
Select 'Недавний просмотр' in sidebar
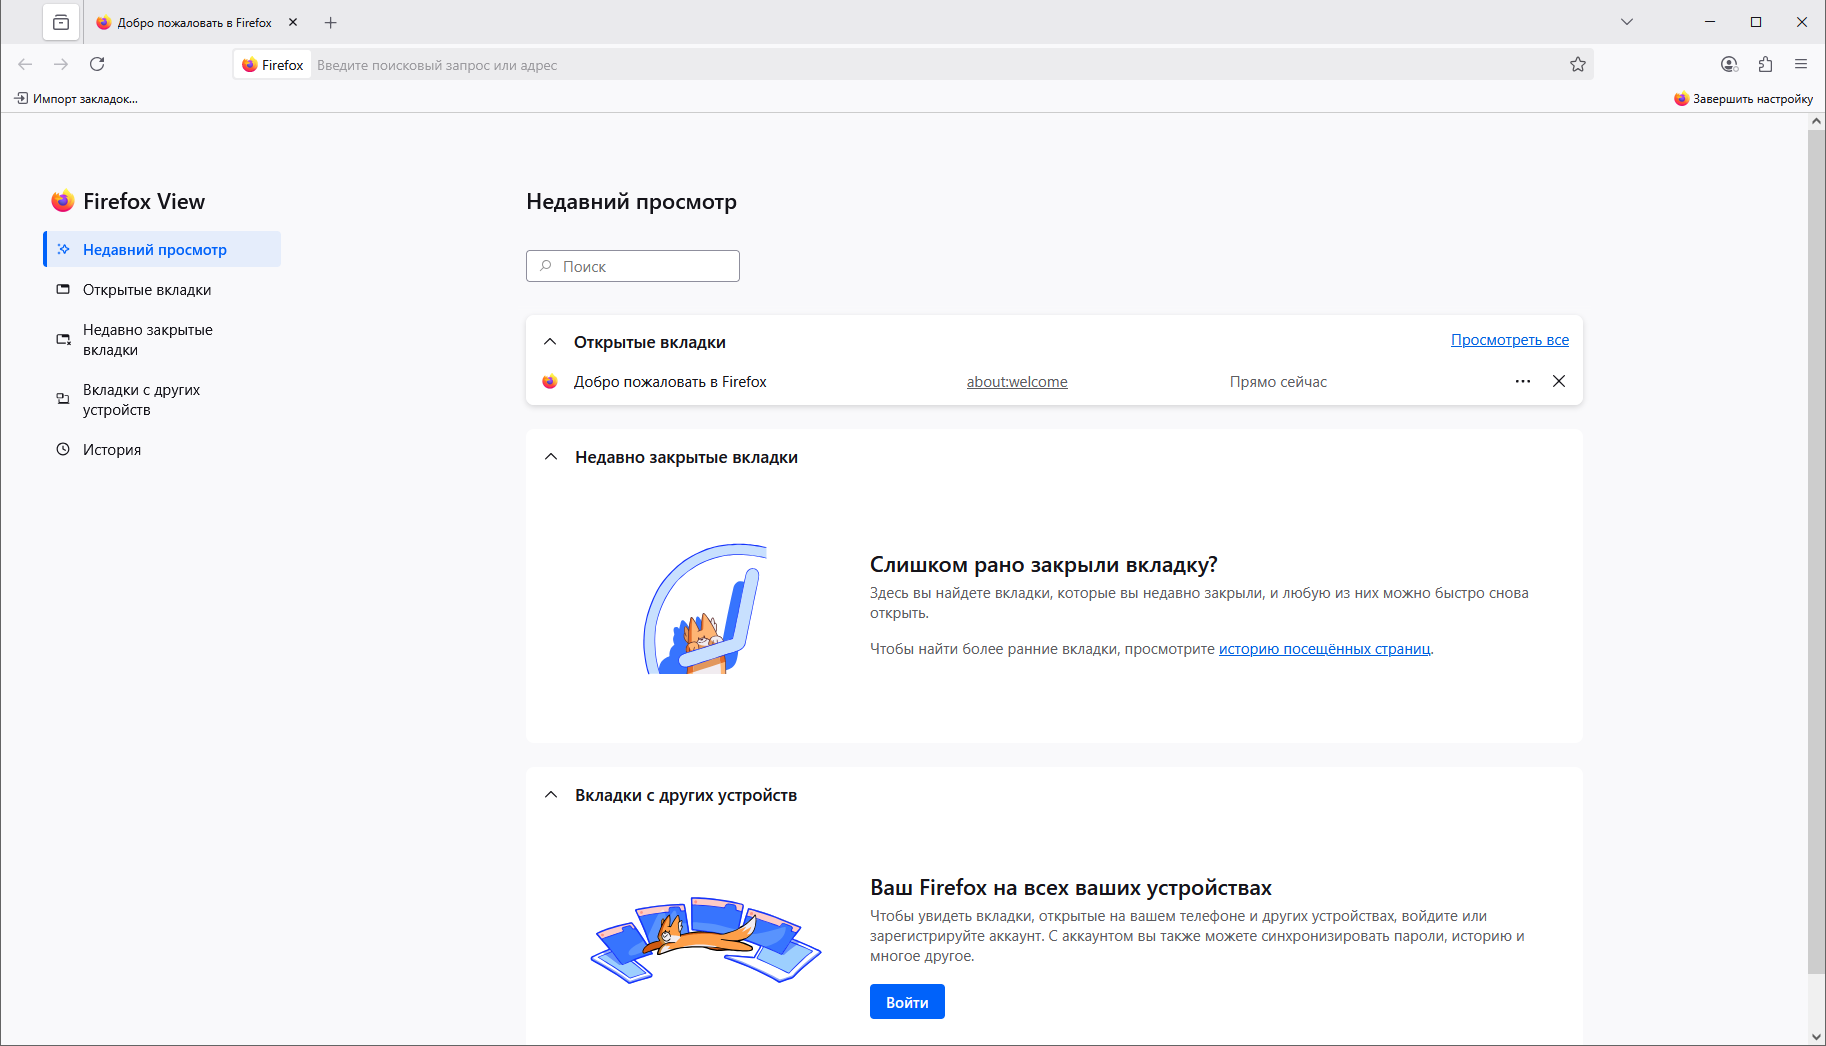[162, 249]
